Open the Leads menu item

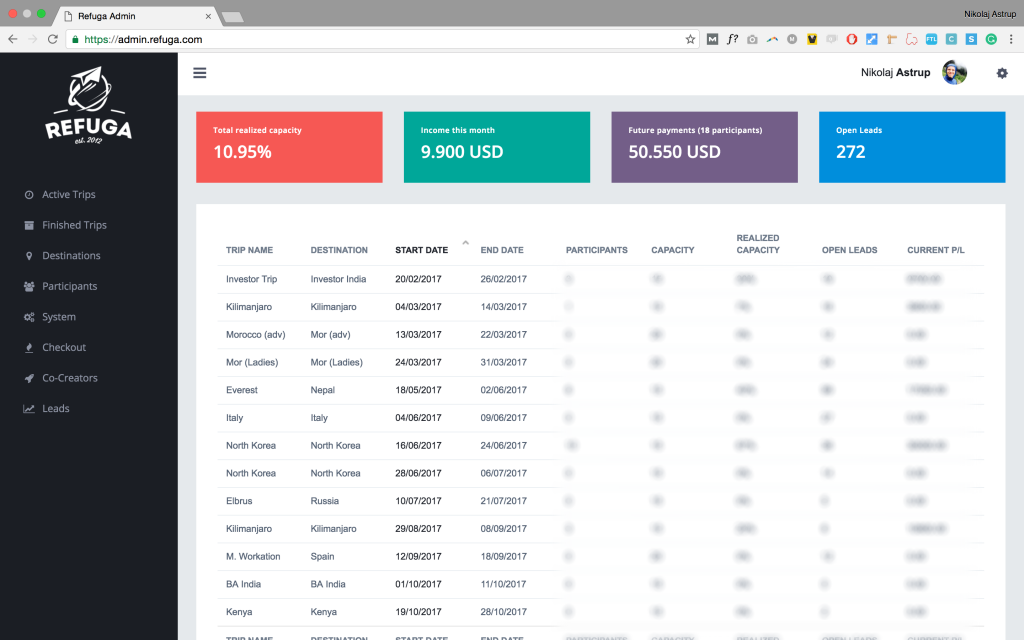click(x=56, y=409)
